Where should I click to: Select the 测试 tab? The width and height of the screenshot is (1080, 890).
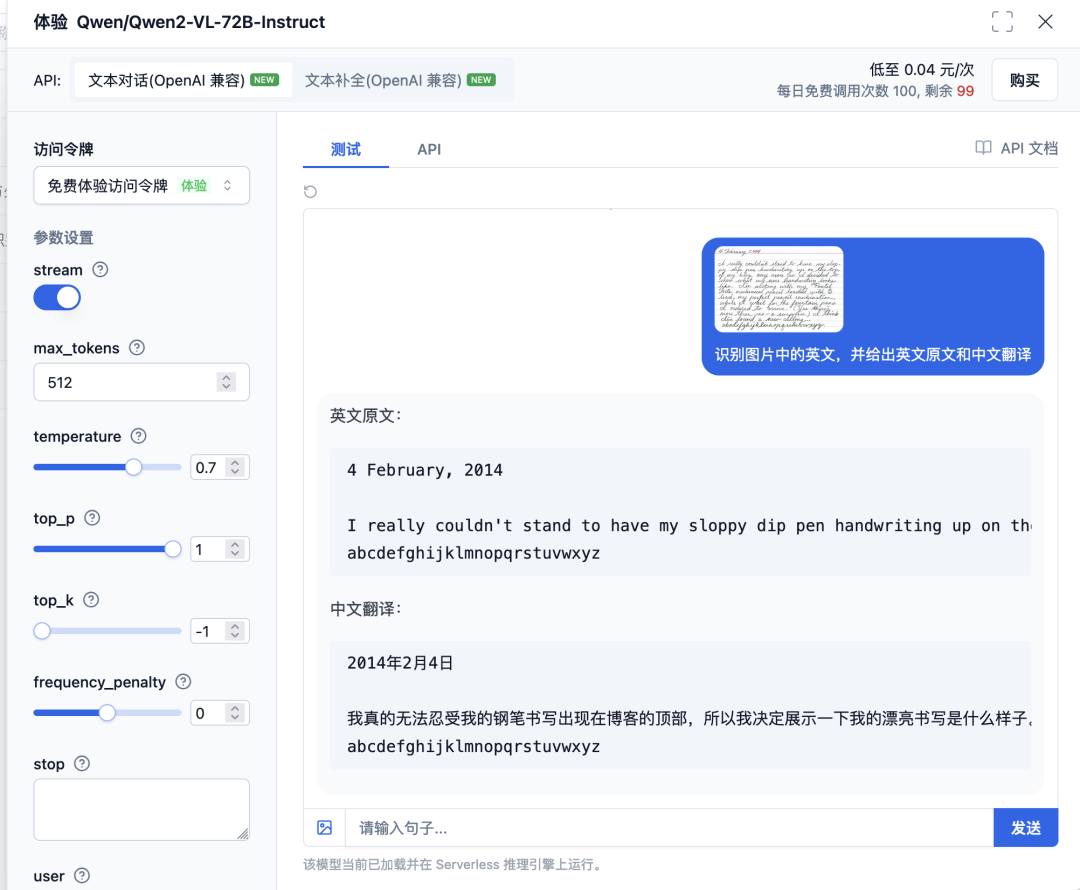pos(345,149)
